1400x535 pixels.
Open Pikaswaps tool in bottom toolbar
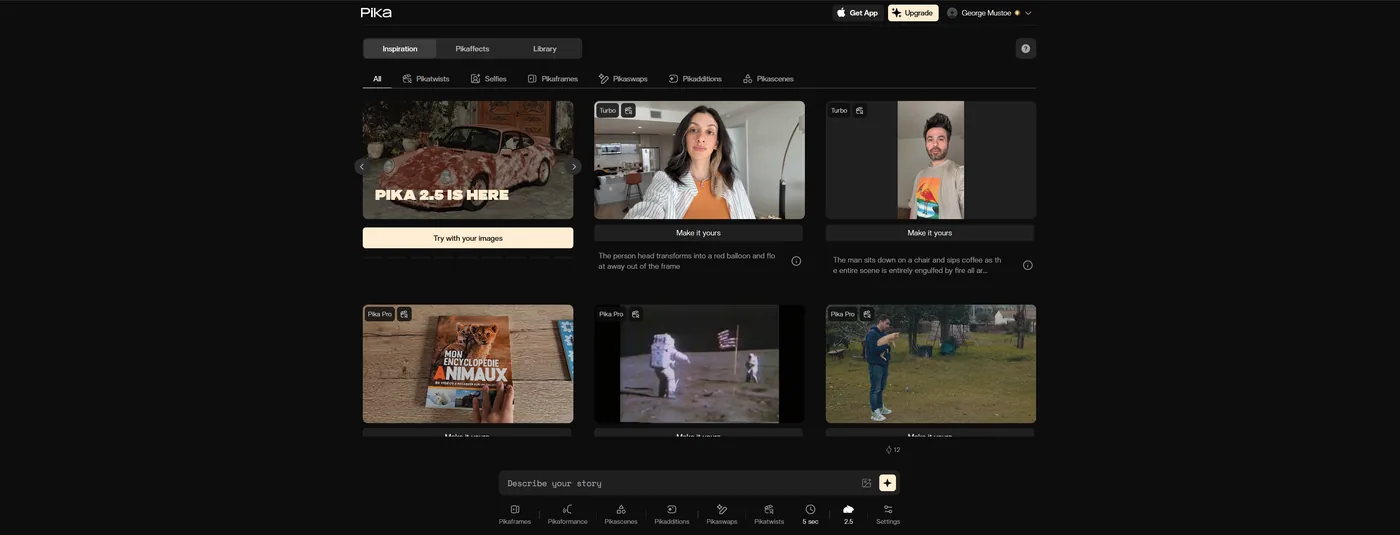722,514
